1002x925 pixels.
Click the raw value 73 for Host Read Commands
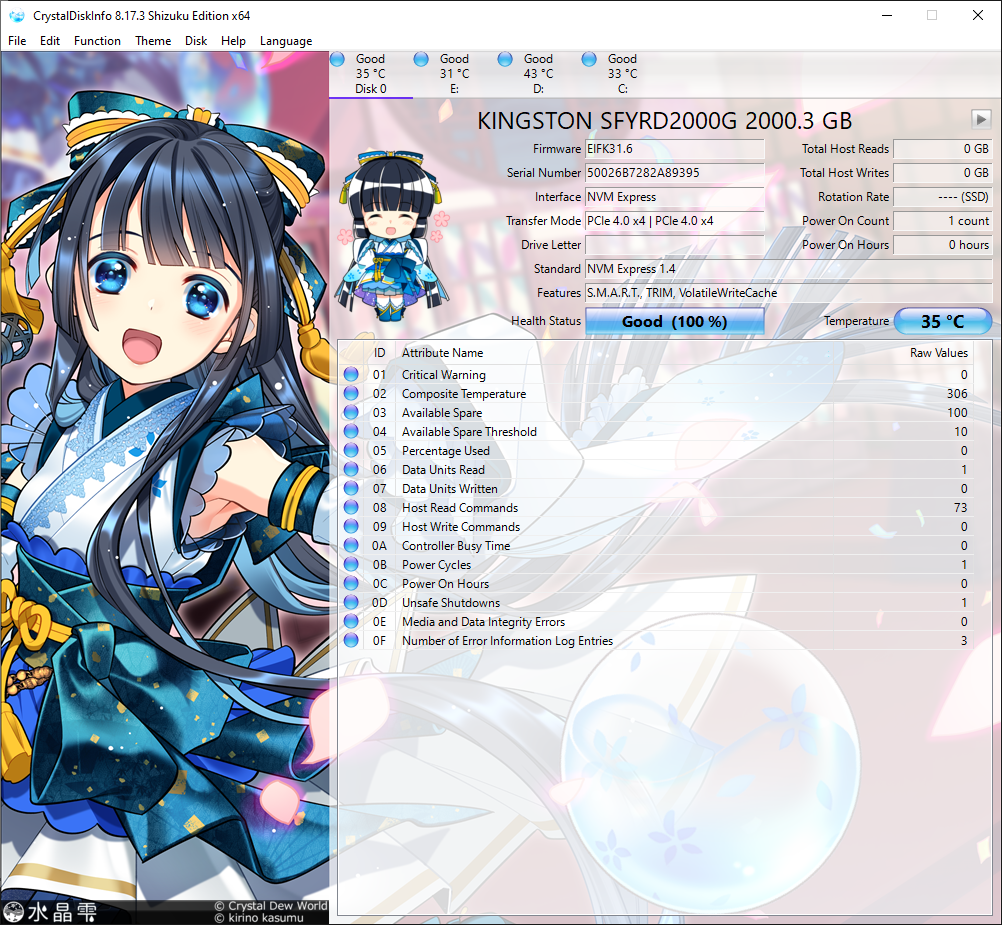pos(960,507)
